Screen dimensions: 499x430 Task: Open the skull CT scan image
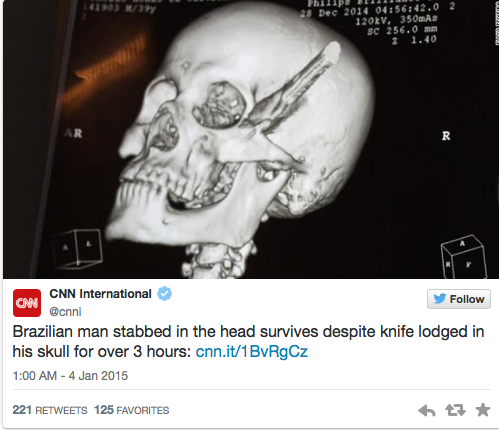(x=251, y=139)
